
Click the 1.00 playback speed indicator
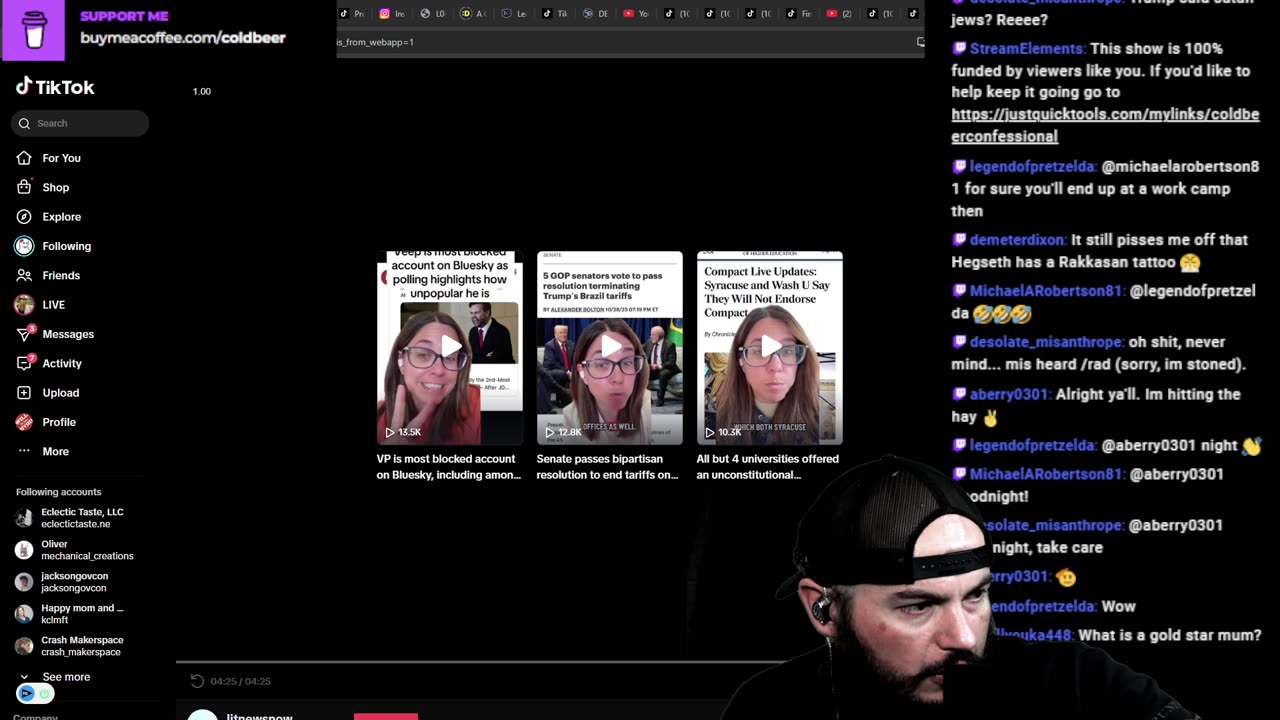tap(202, 91)
